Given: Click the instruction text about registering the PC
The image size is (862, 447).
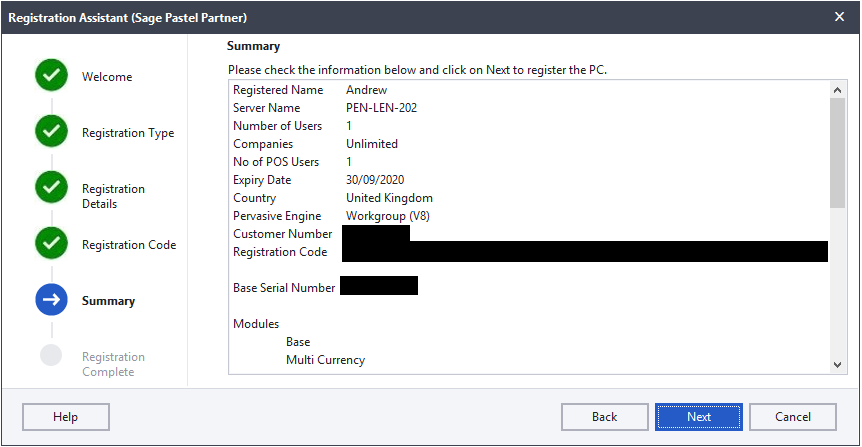Looking at the screenshot, I should (x=418, y=70).
